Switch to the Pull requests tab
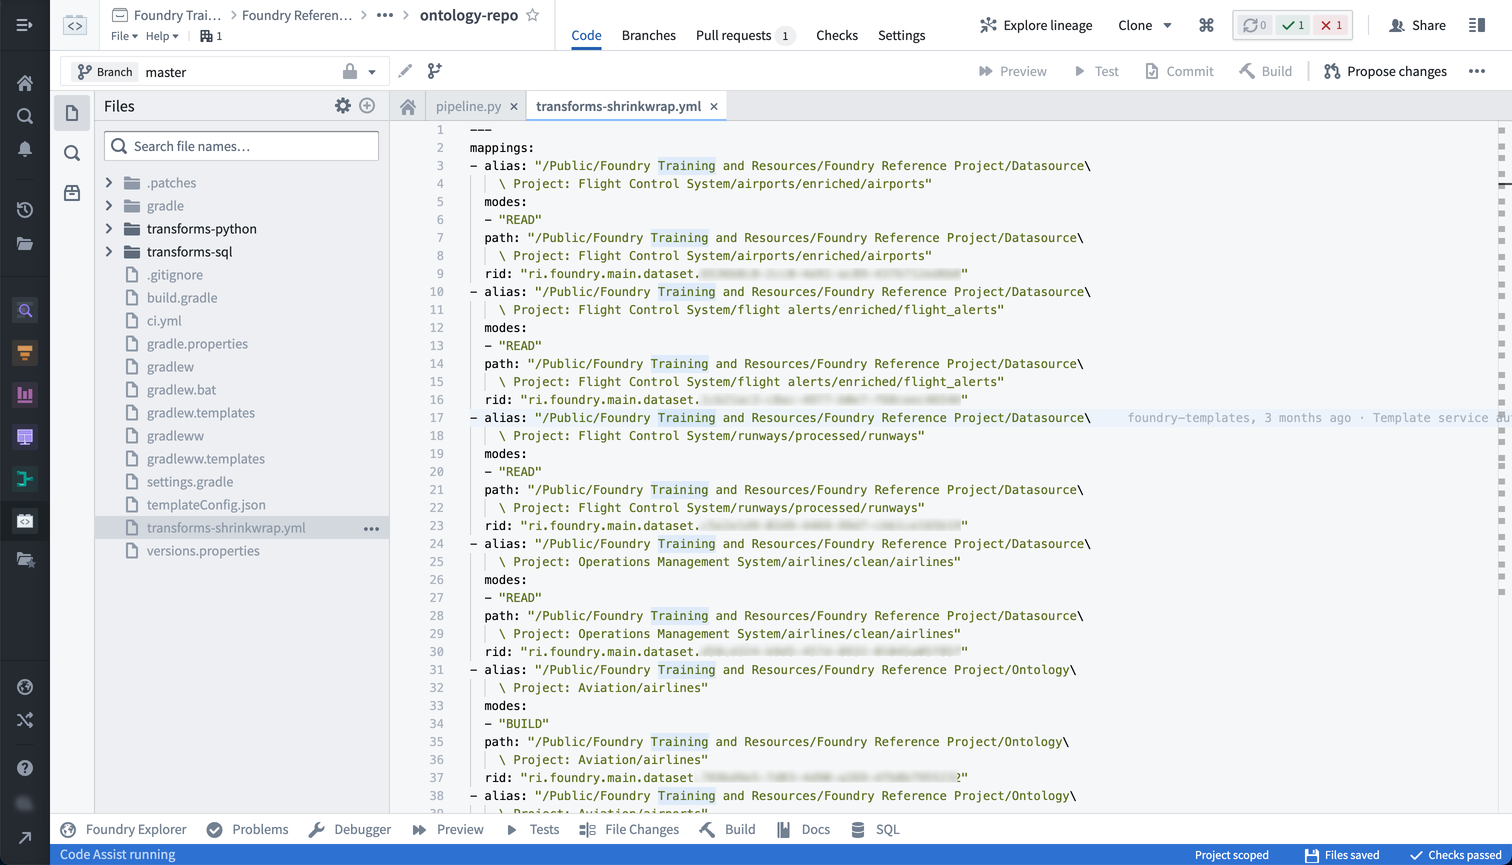This screenshot has width=1512, height=865. tap(734, 35)
